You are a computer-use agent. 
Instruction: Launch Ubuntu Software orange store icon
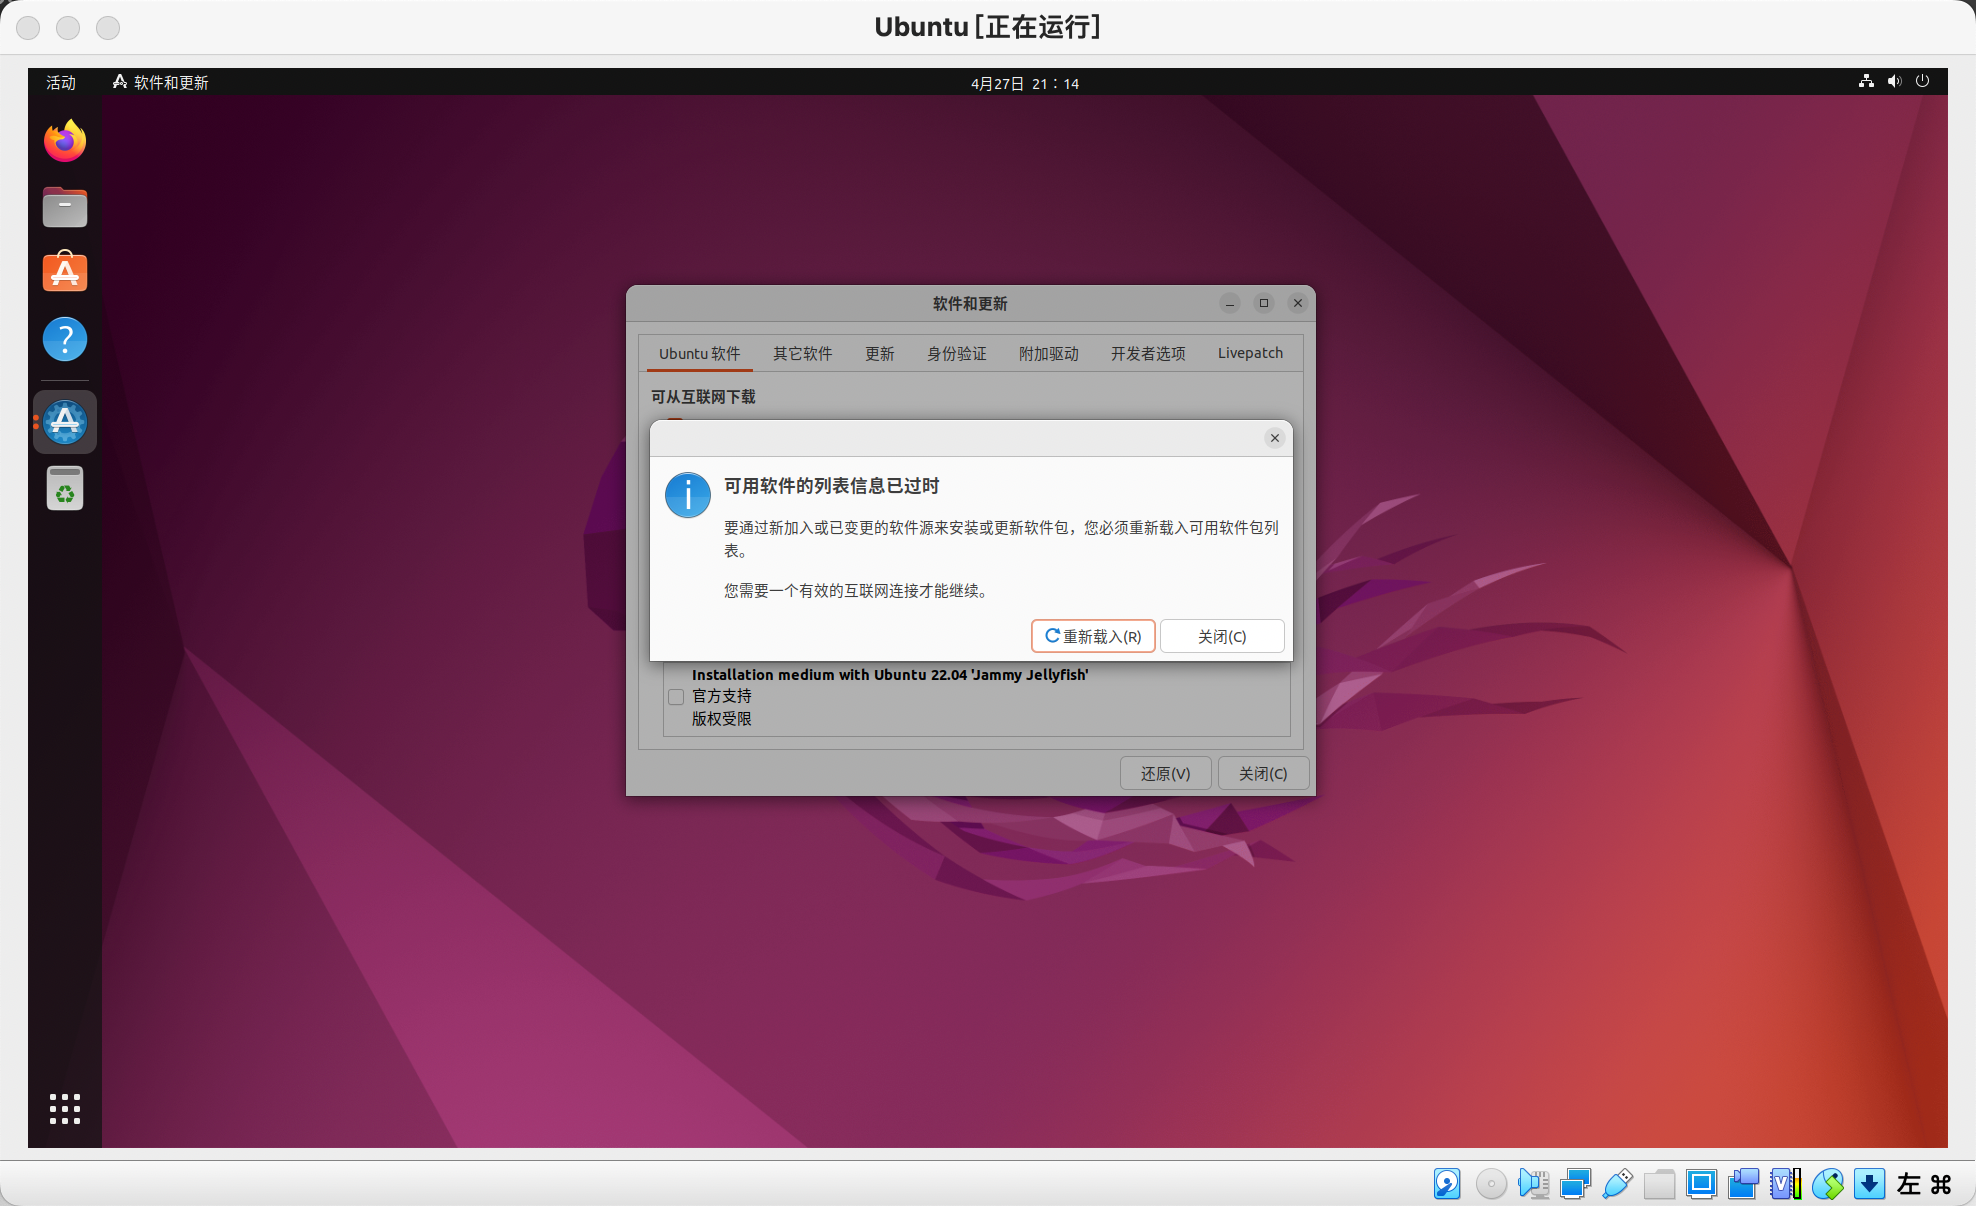65,272
